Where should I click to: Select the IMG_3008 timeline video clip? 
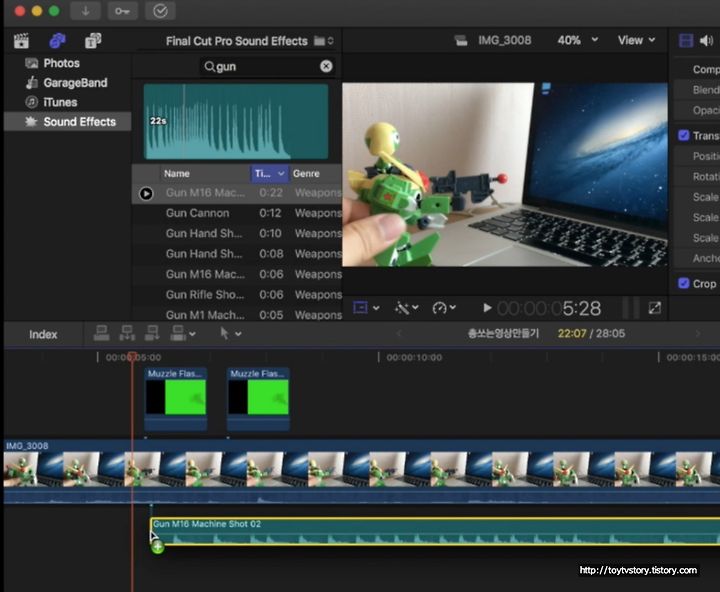point(362,472)
